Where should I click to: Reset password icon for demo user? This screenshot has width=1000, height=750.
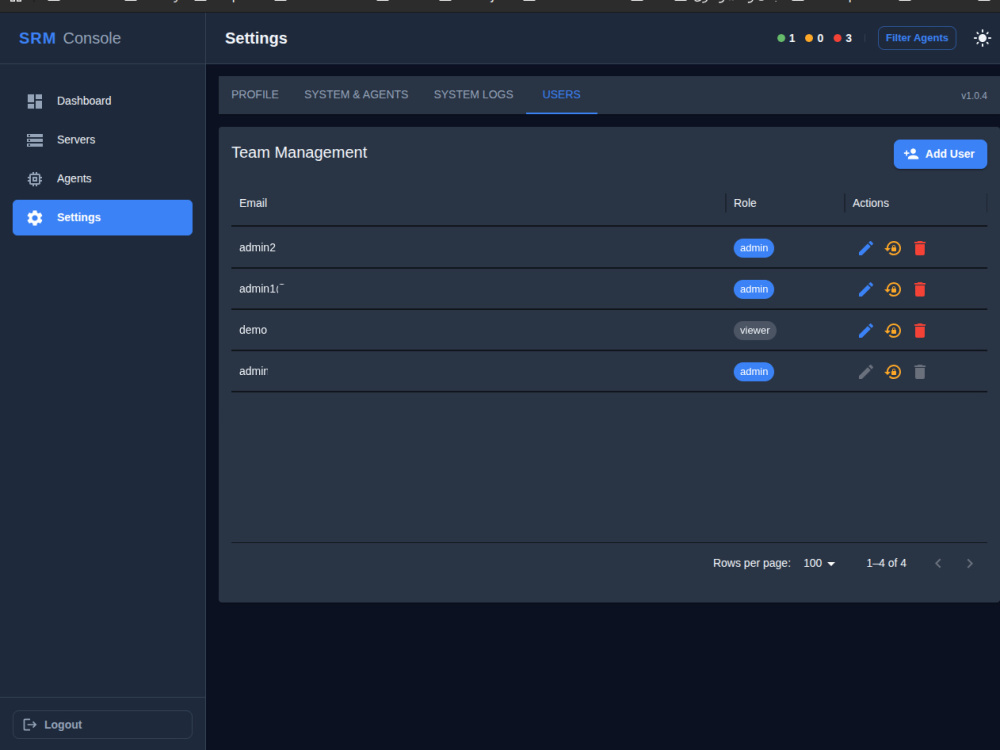893,330
